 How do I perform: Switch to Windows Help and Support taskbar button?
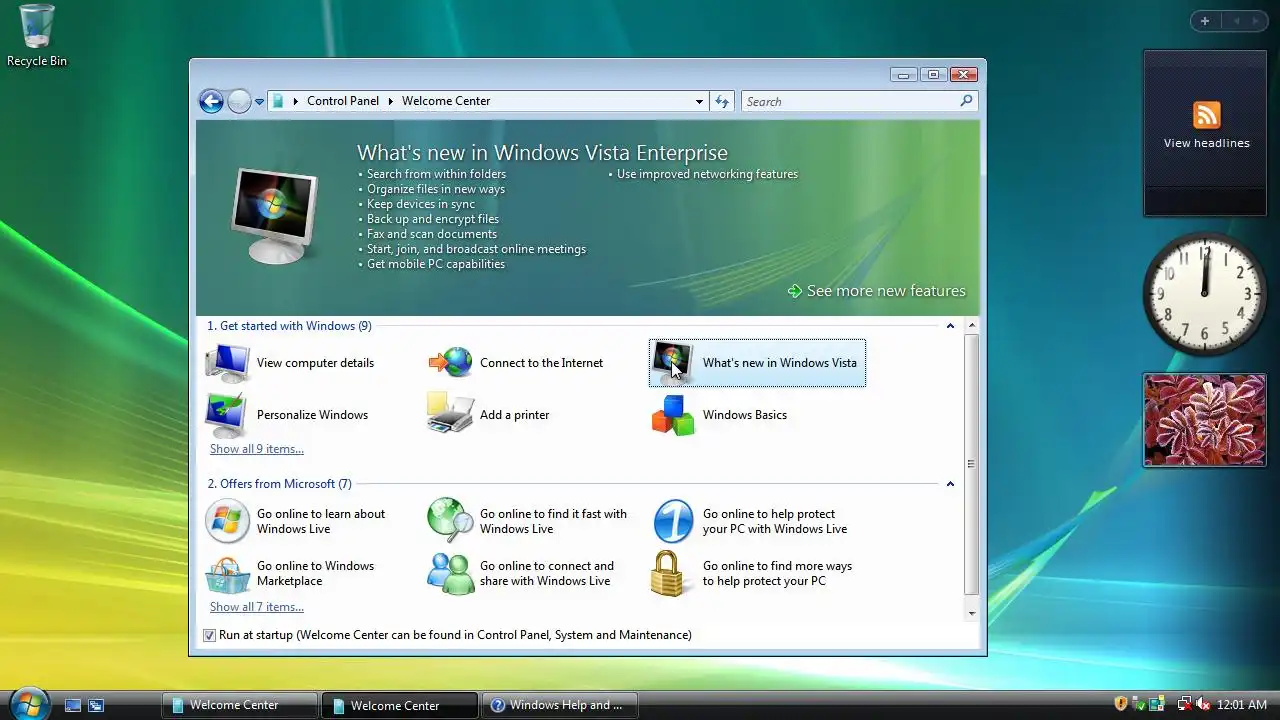560,705
